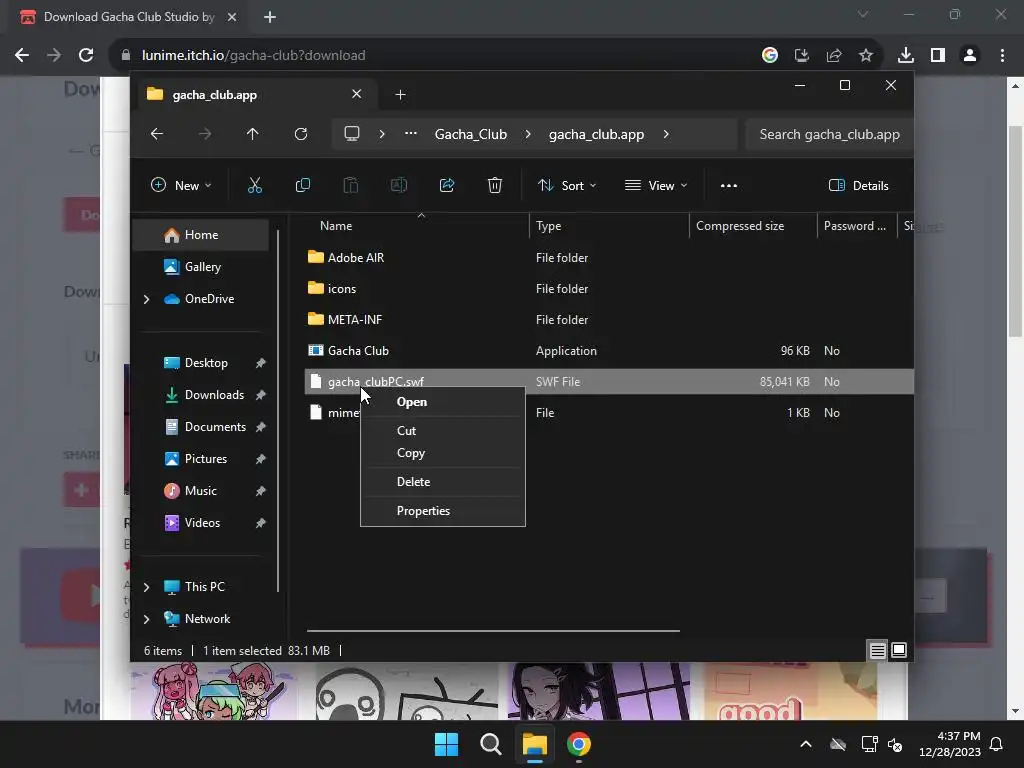Sort by Compressed size column header

click(x=740, y=225)
